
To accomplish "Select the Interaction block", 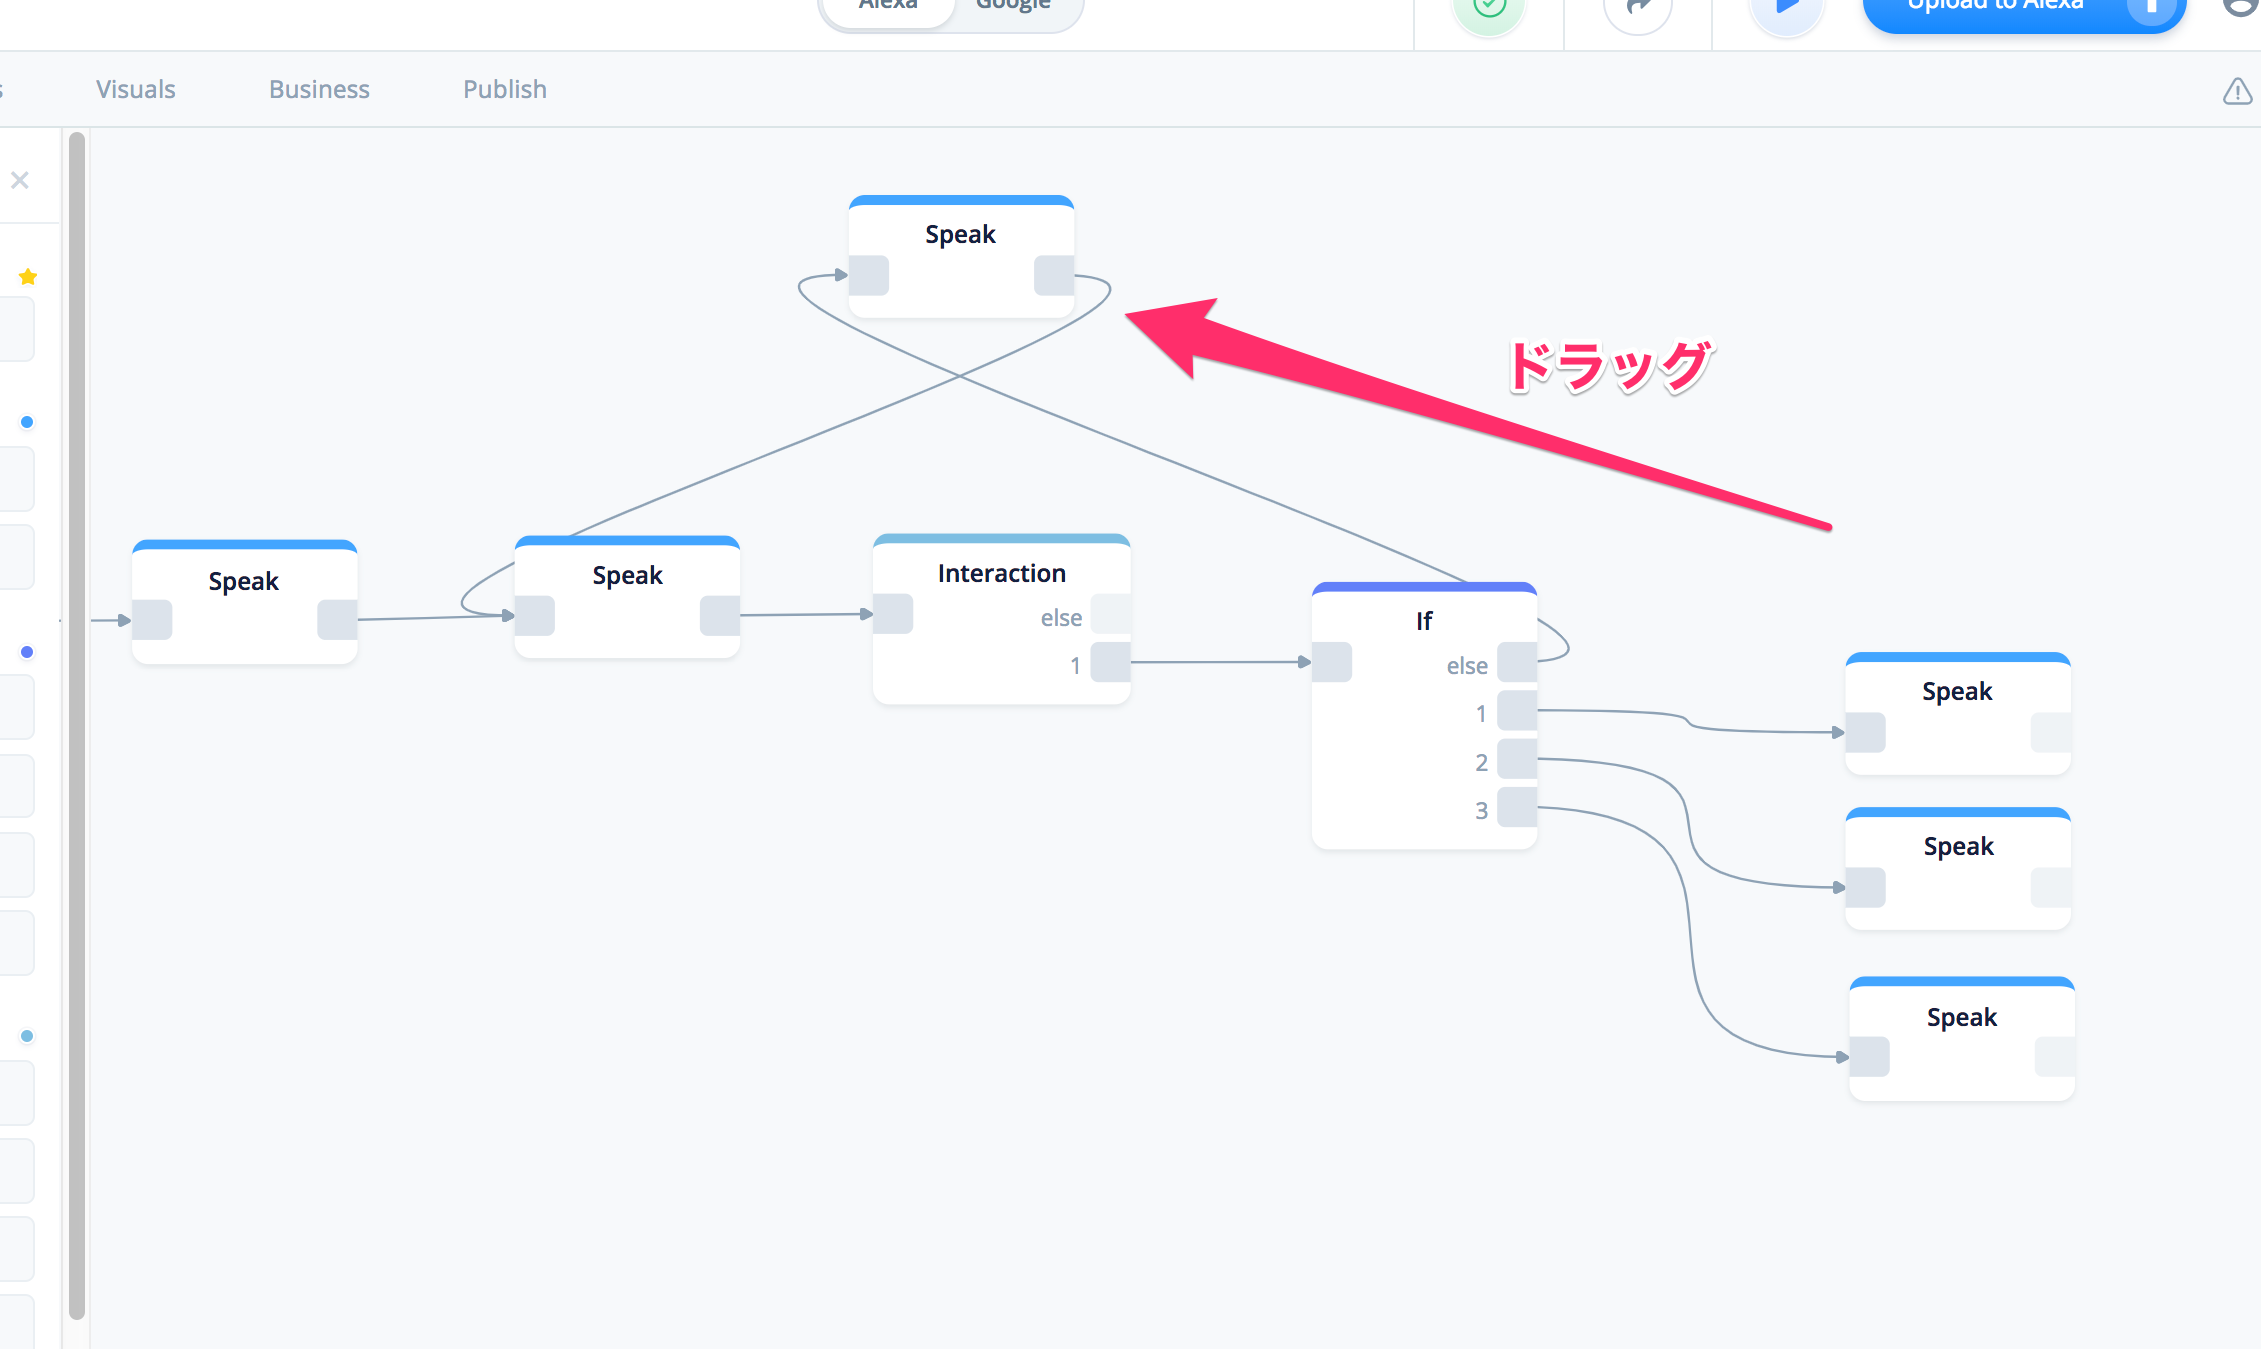I will (x=1001, y=573).
